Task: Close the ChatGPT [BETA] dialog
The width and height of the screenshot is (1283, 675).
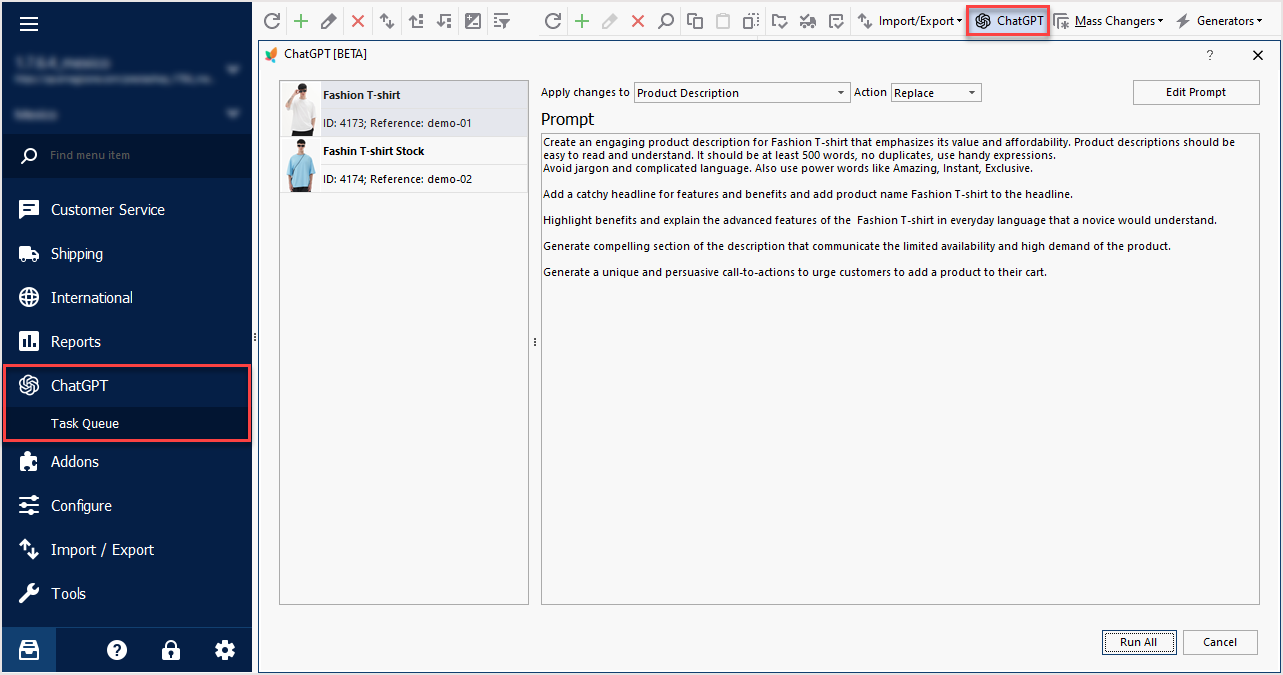Action: (1258, 55)
